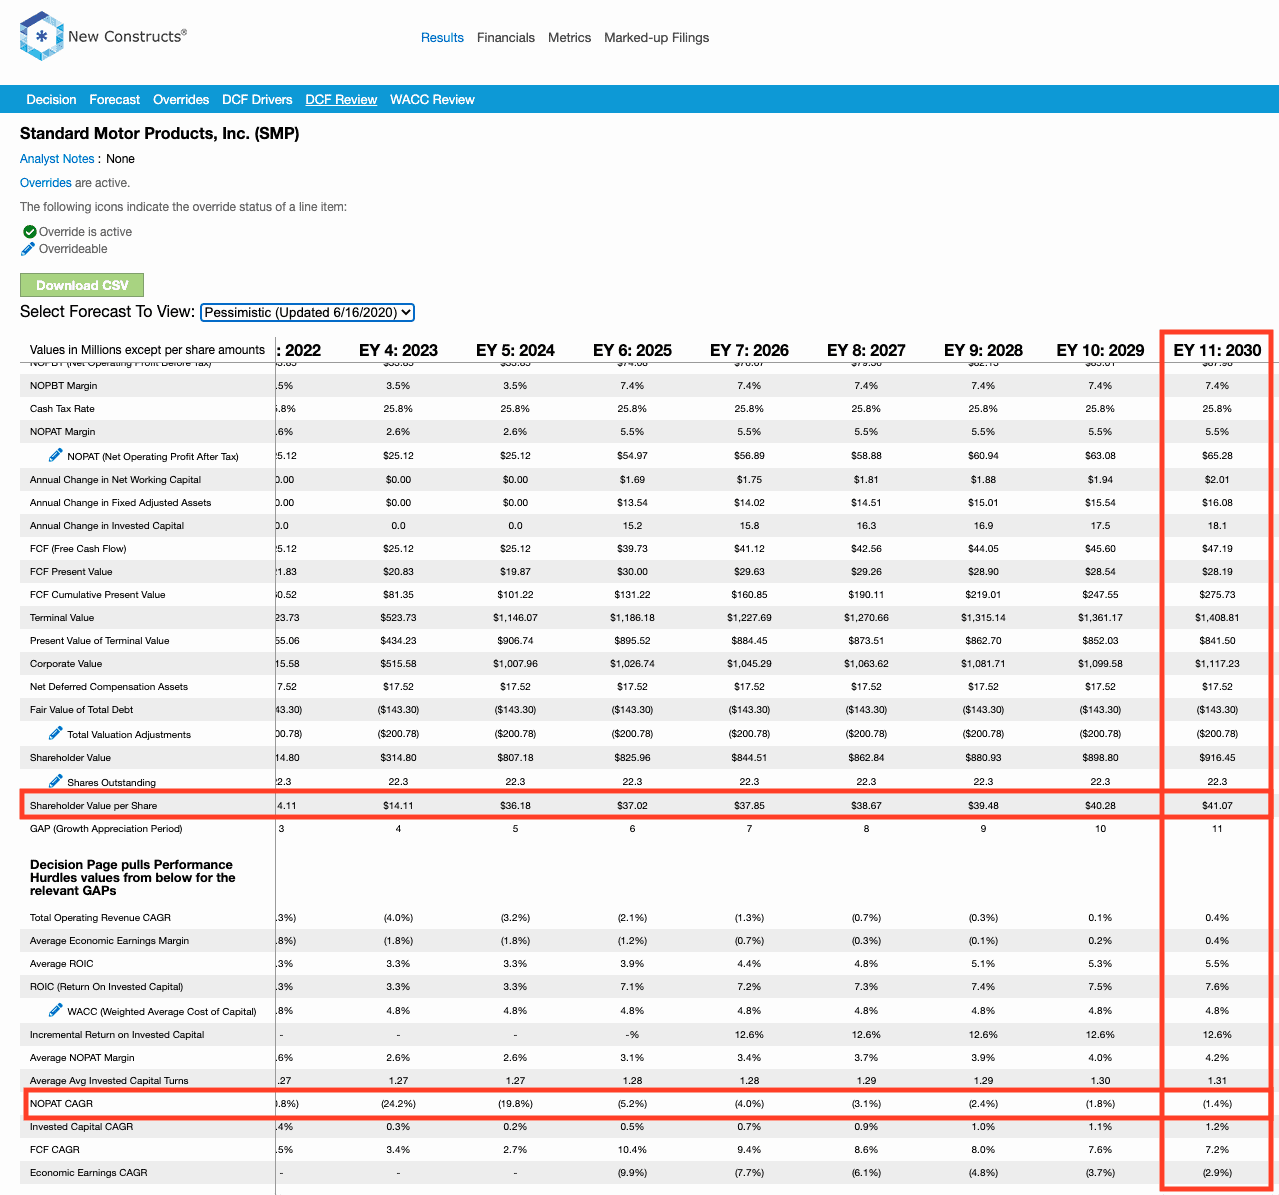Open the WACC Review tab
The width and height of the screenshot is (1279, 1195).
432,100
